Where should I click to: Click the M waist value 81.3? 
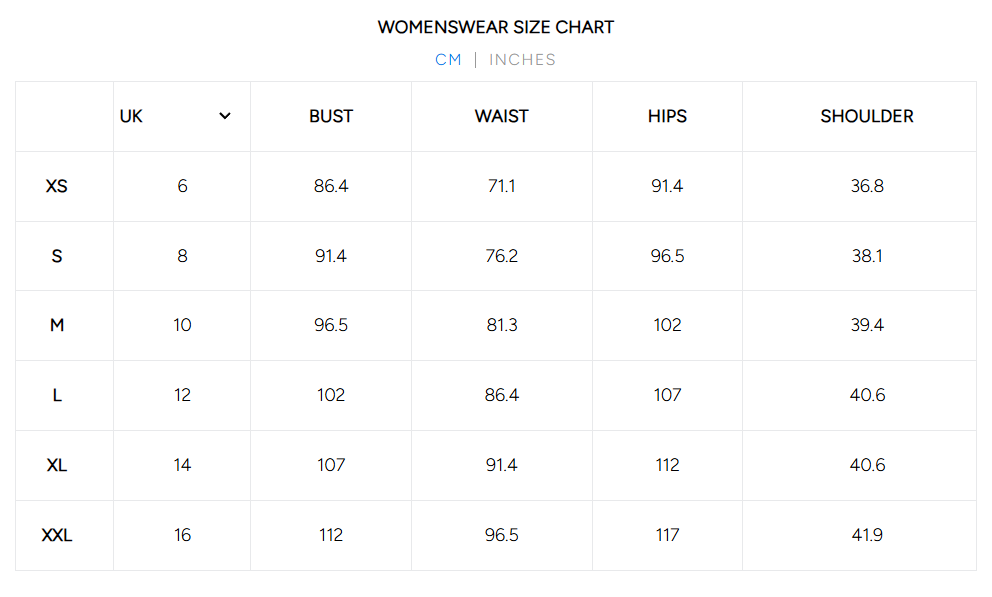tap(501, 325)
